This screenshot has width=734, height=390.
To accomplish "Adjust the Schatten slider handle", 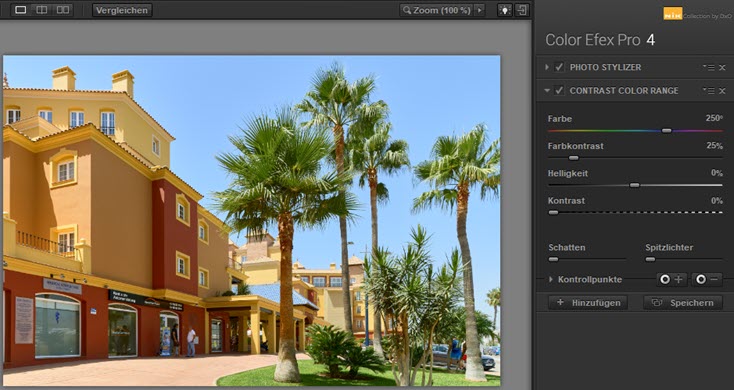I will tap(553, 259).
